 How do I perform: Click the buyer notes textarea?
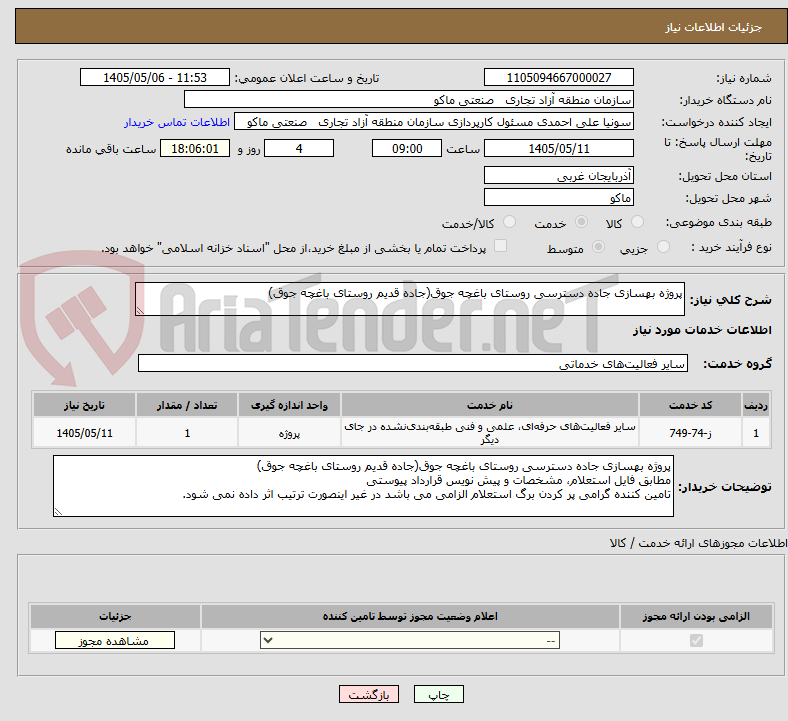click(x=363, y=486)
